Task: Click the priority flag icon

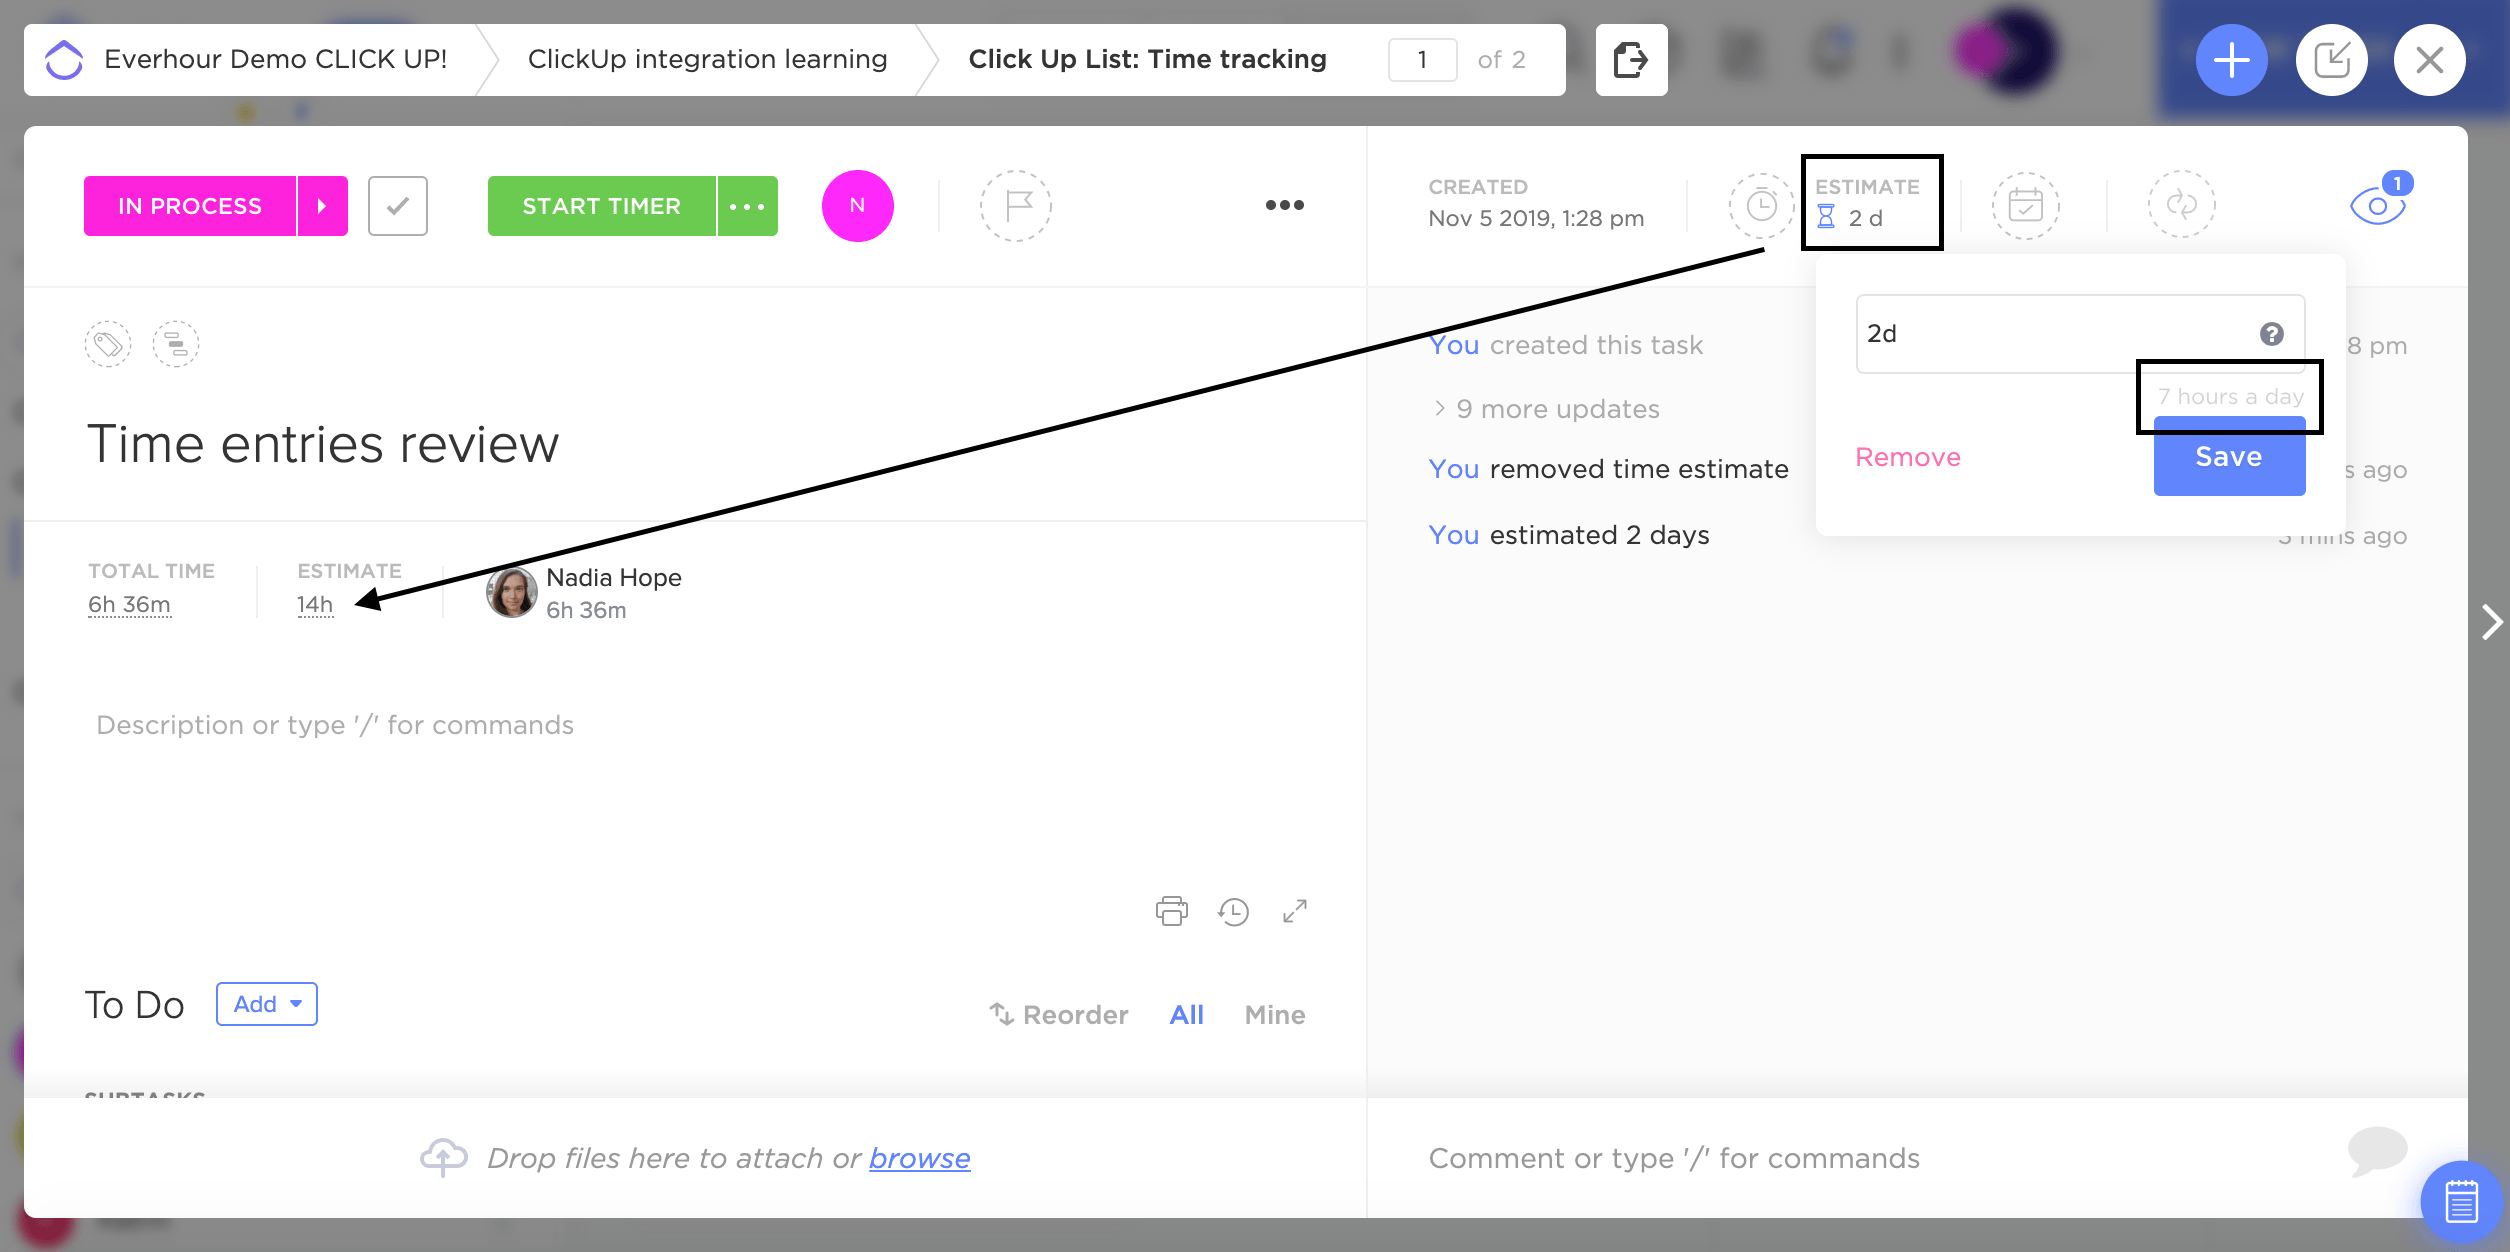Action: point(1015,206)
